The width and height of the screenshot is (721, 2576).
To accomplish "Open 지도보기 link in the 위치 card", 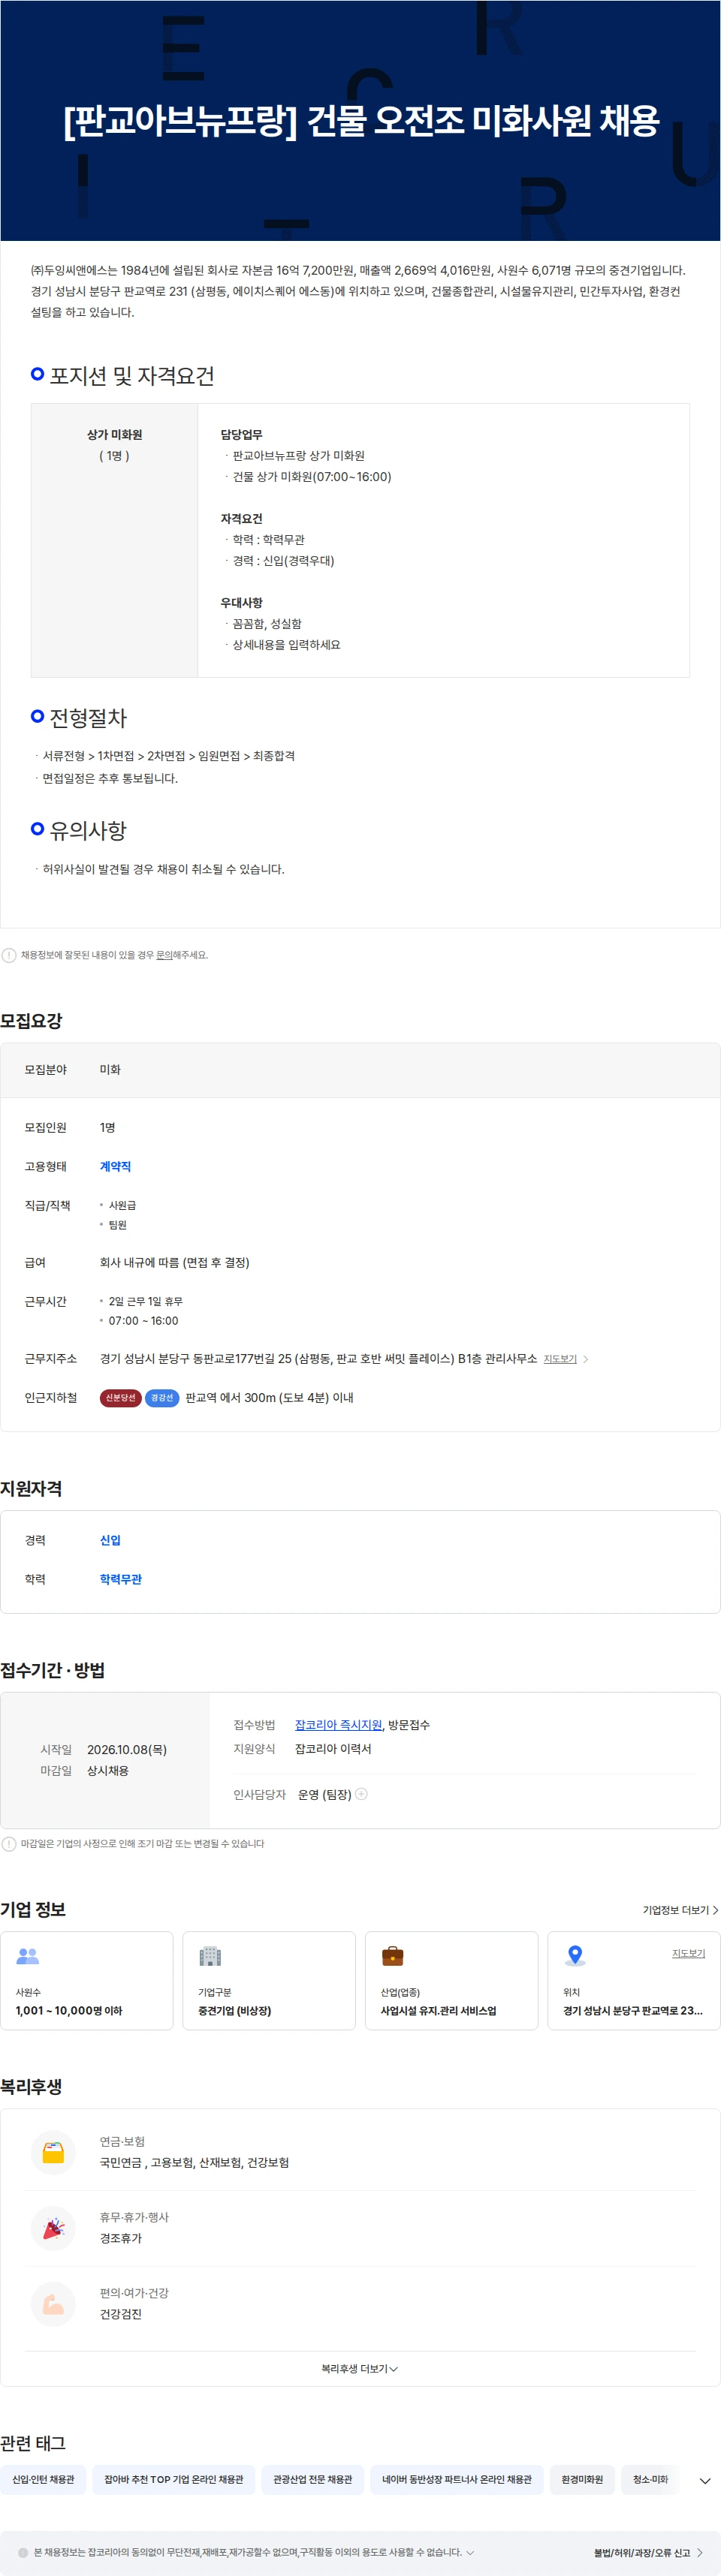I will [688, 1953].
